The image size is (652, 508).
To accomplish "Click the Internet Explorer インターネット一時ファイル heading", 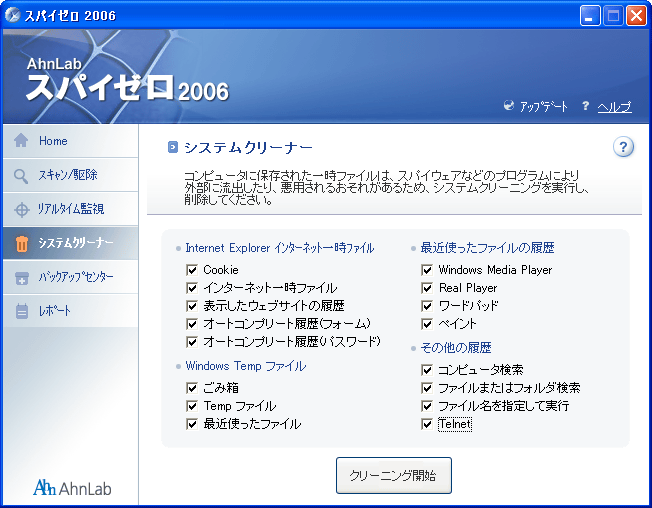I will 279,248.
